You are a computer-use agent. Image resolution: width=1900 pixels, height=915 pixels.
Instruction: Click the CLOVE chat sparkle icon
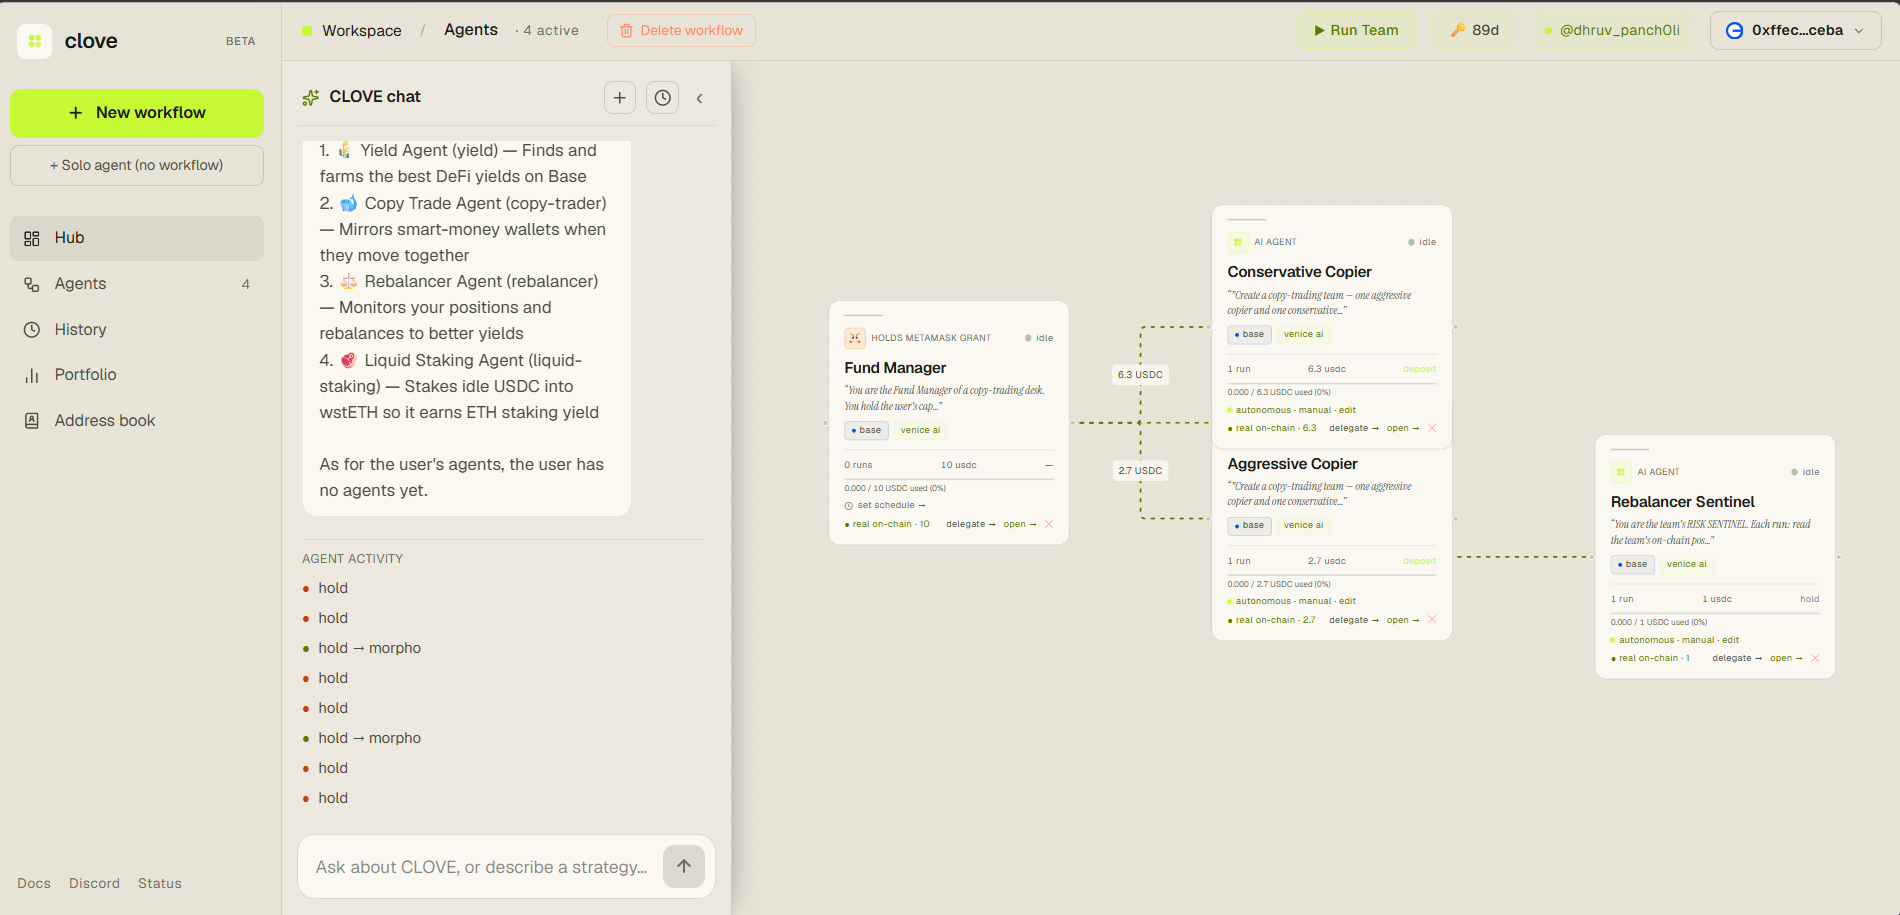coord(311,97)
